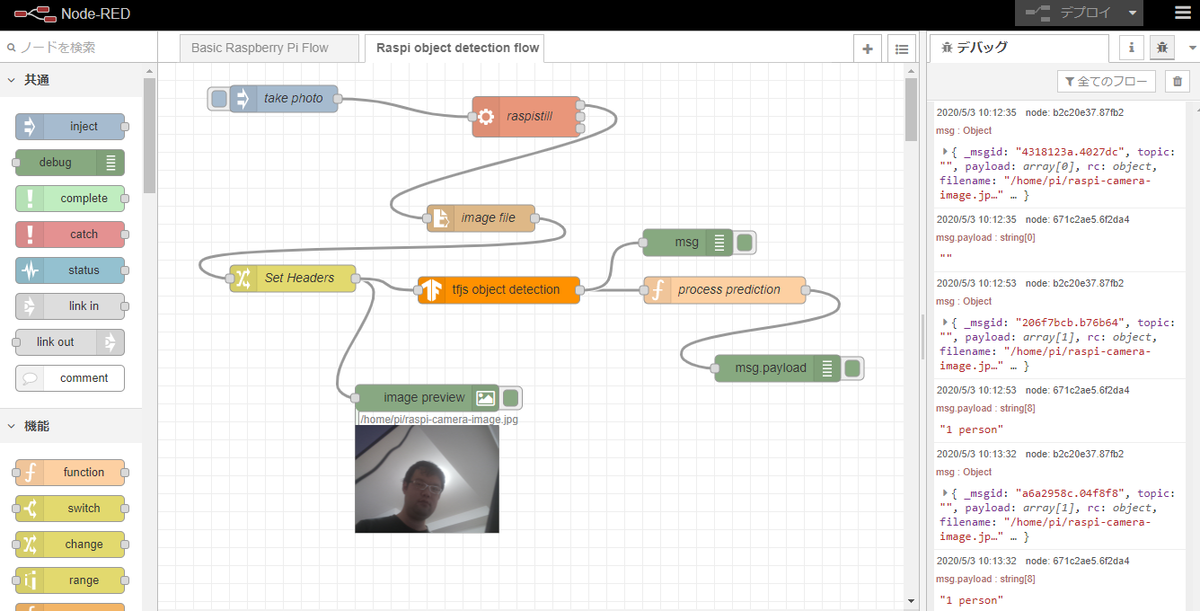Screen dimensions: 1200x611
Task: Select the switch node in the palette
Action: coord(69,508)
